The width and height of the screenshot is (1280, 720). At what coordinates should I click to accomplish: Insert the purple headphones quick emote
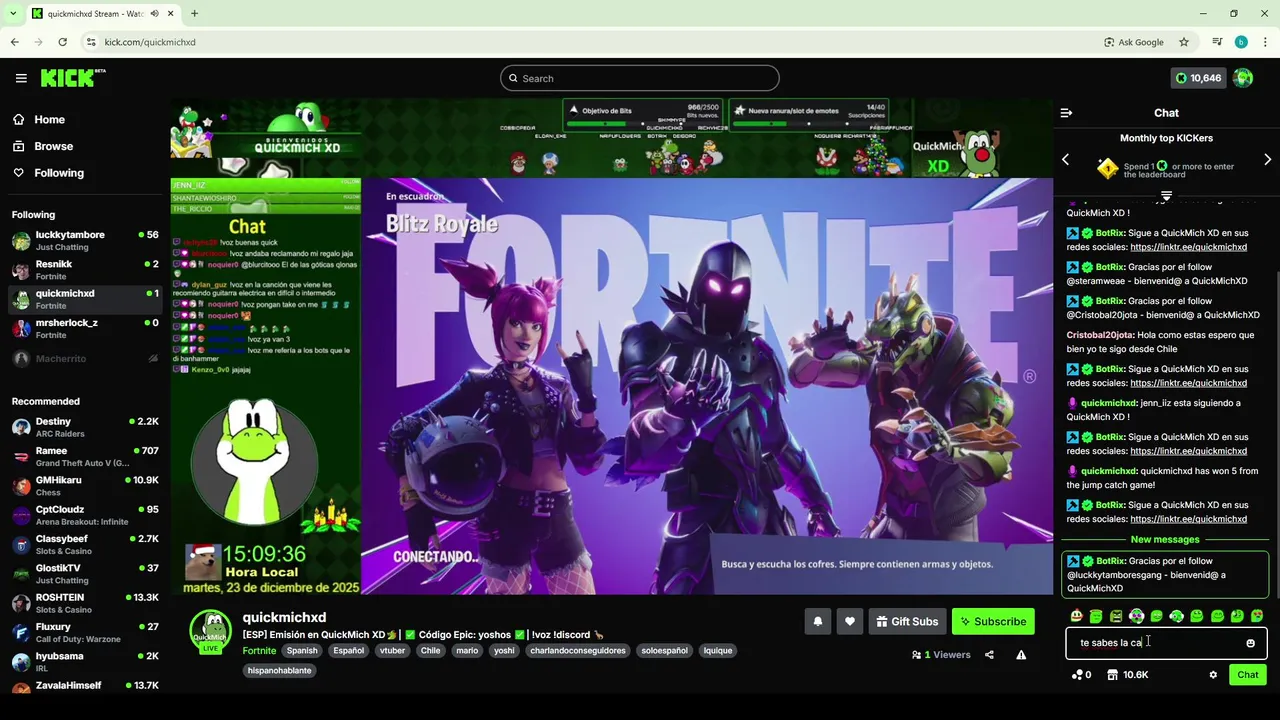1136,616
